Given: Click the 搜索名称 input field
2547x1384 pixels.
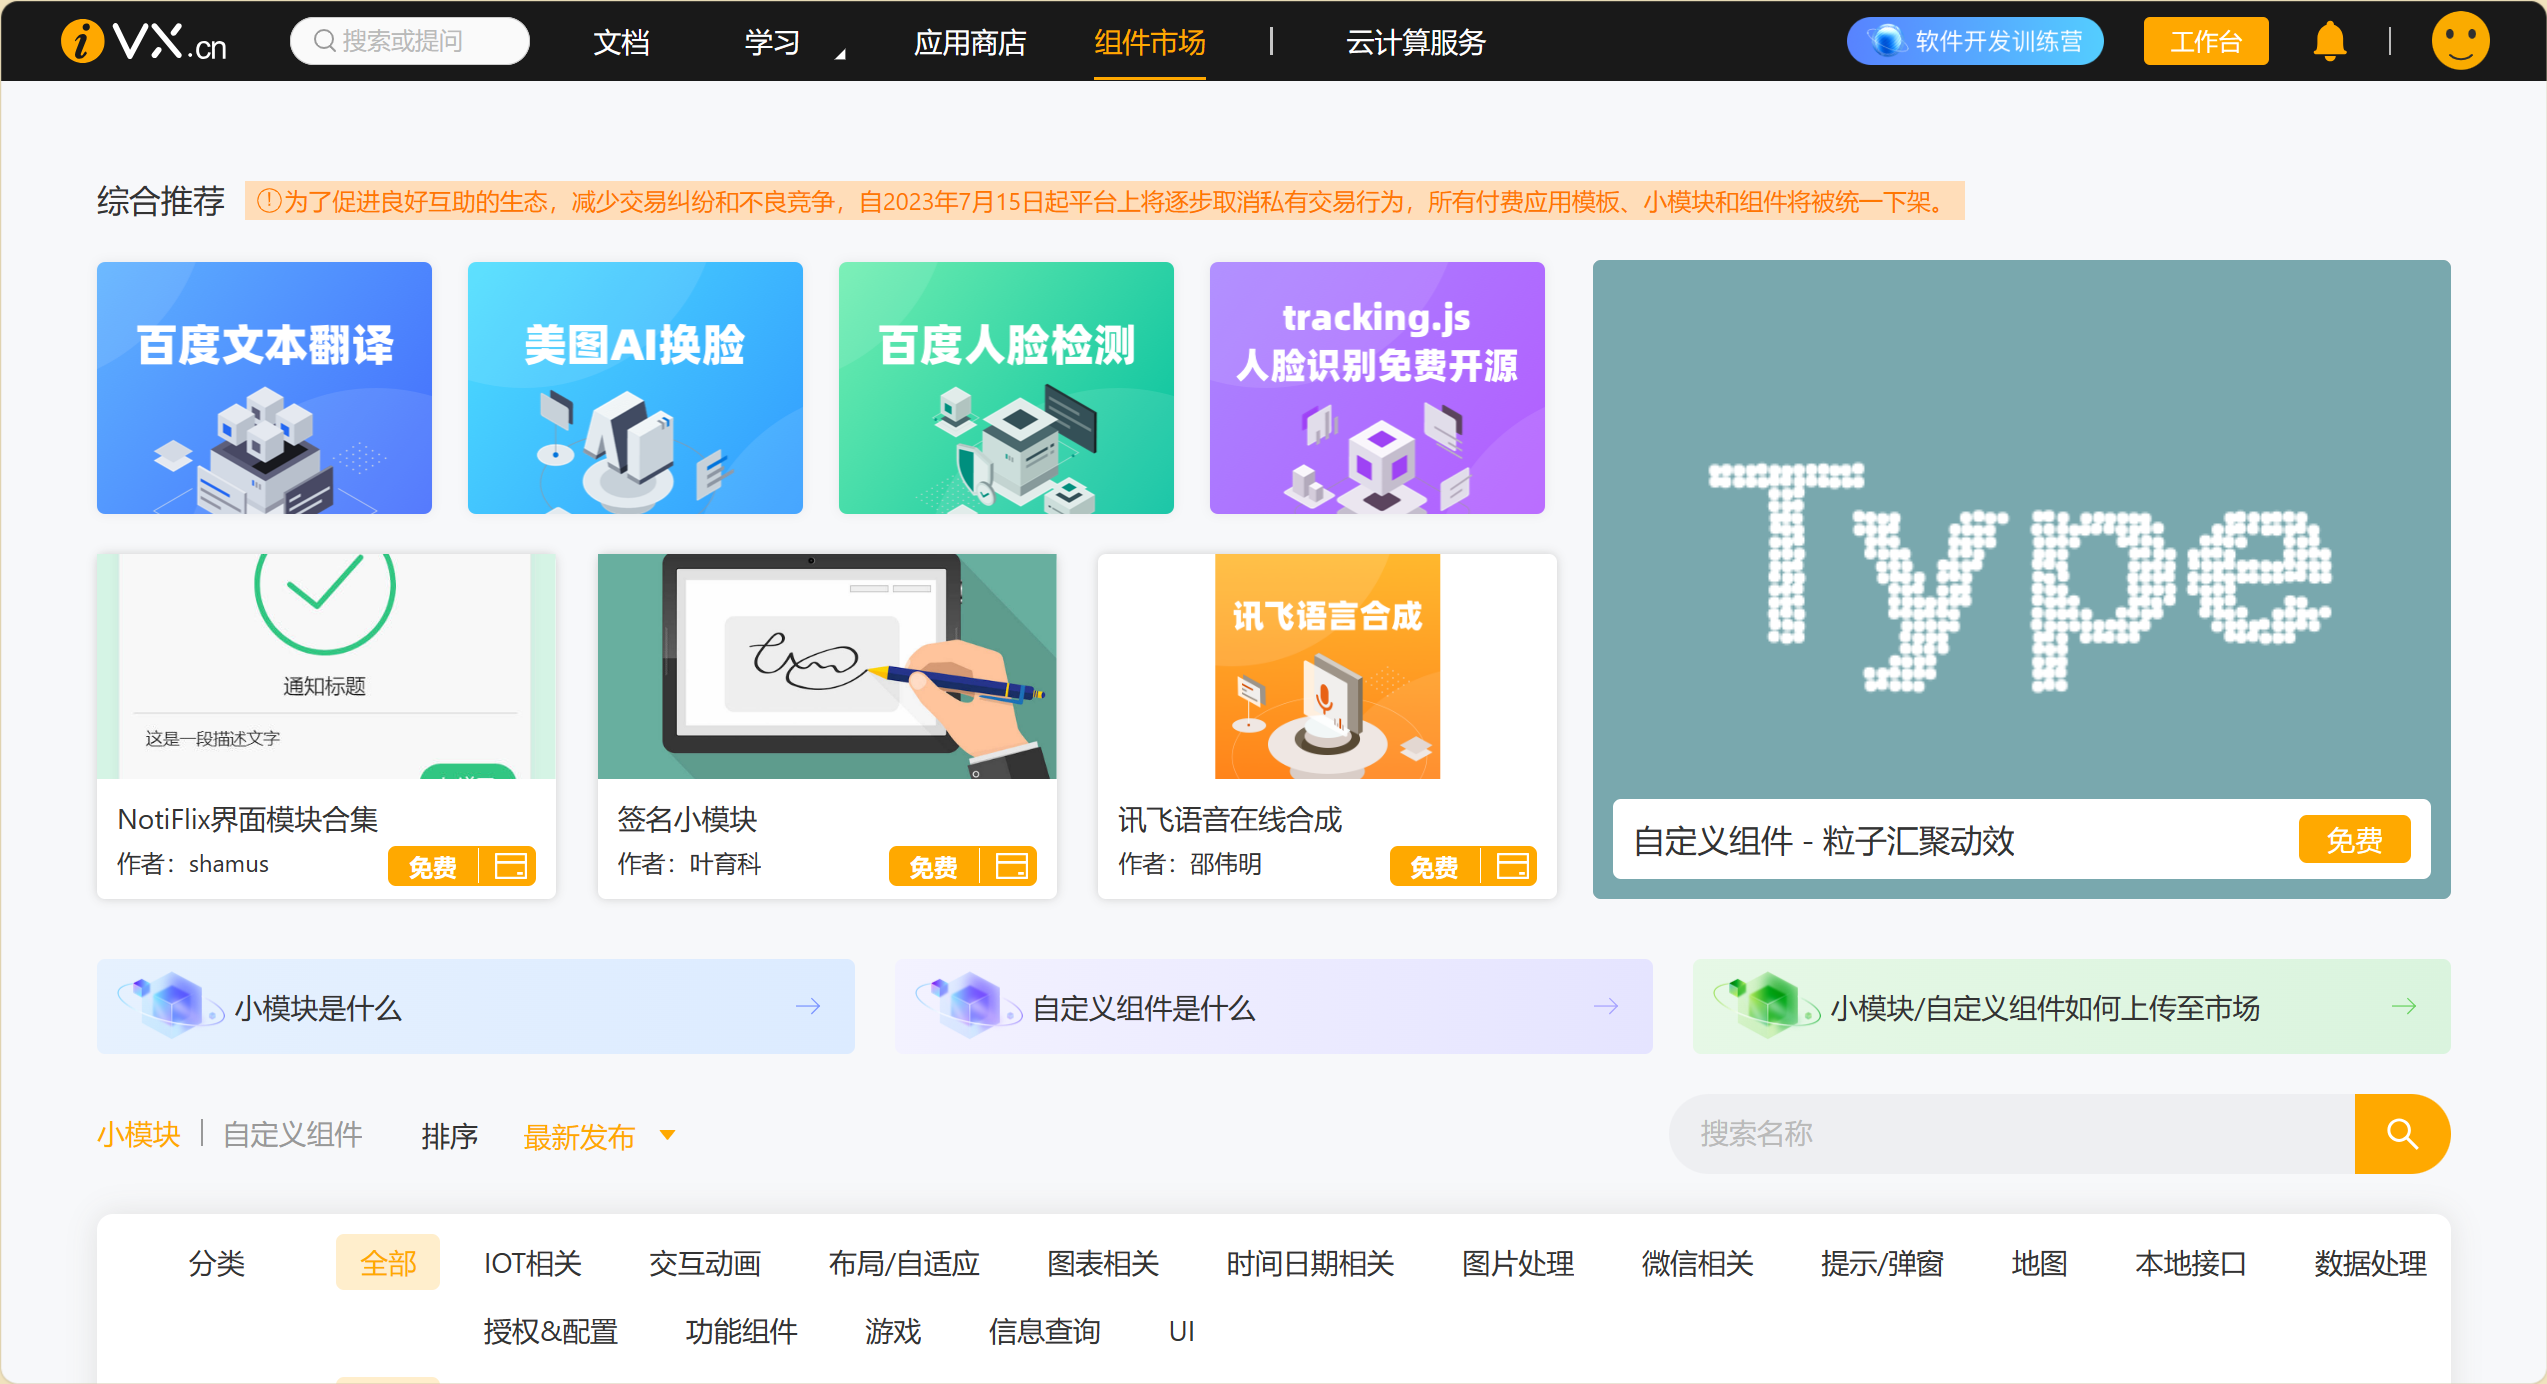Looking at the screenshot, I should click(2010, 1134).
